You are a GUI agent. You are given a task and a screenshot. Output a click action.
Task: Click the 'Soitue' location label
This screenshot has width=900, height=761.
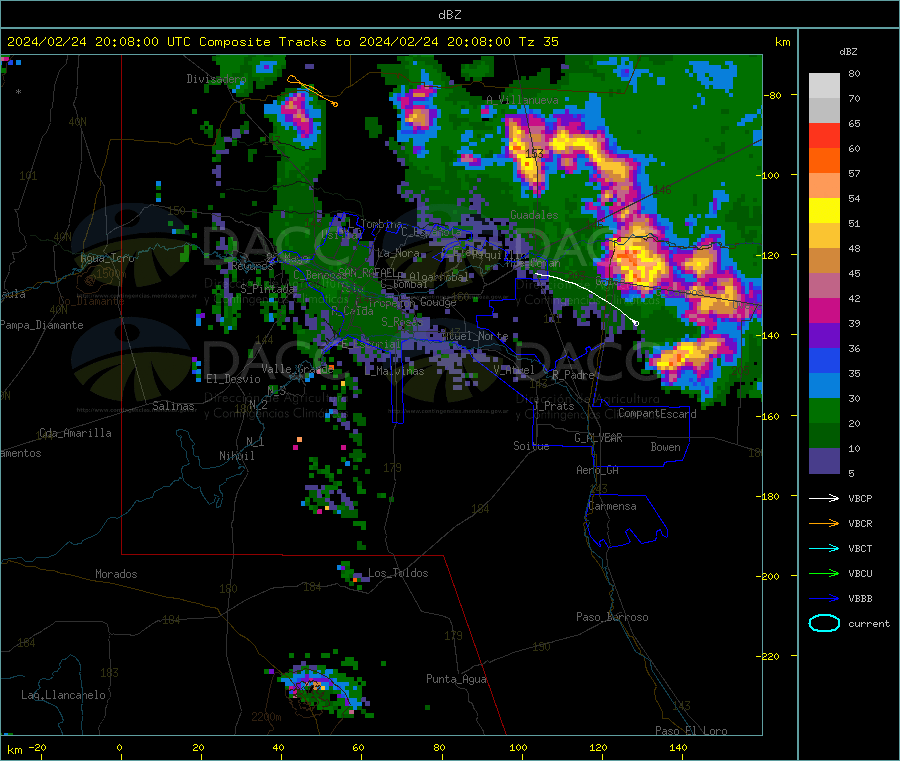pos(531,446)
